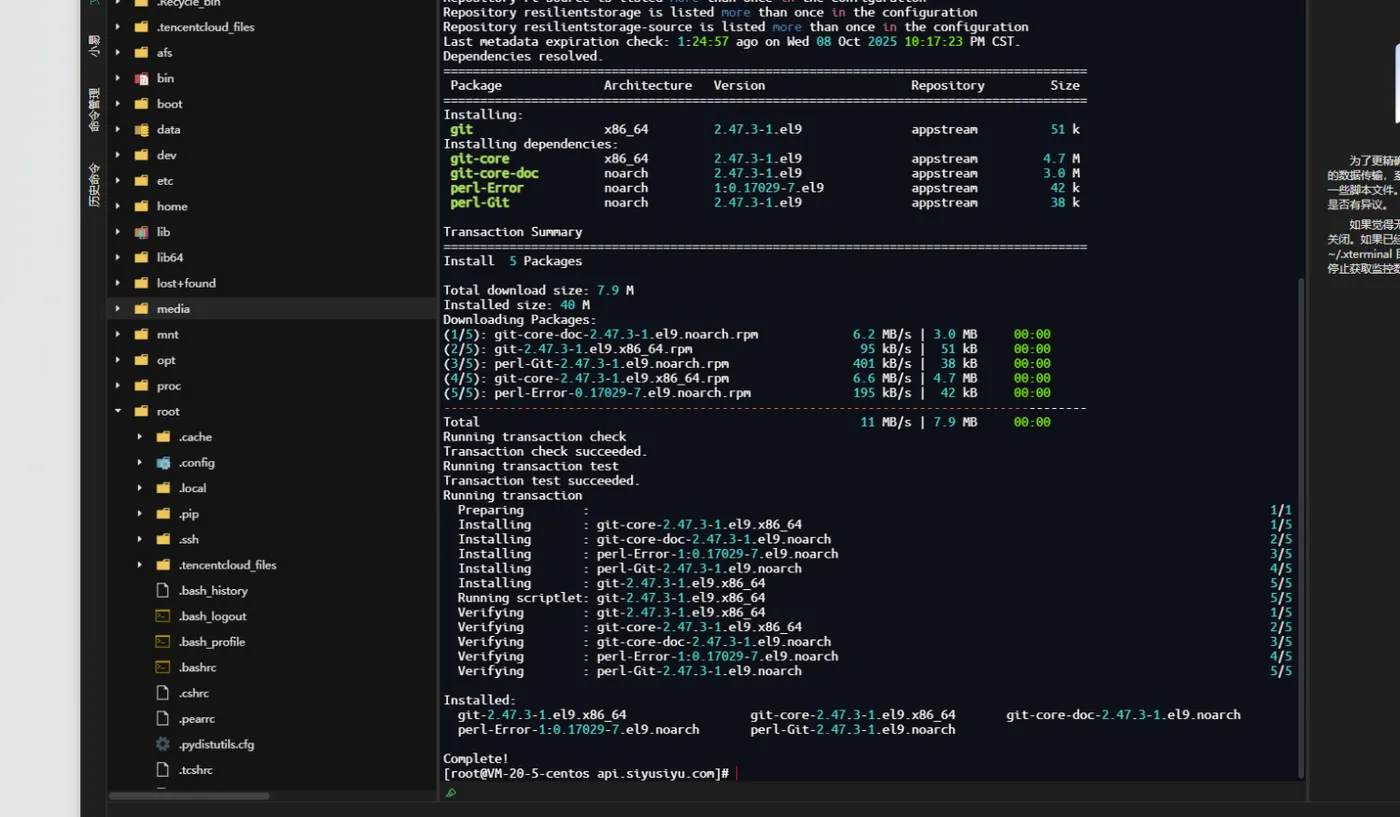Click the file tree horizontal scrollbar
1400x817 pixels.
point(189,796)
